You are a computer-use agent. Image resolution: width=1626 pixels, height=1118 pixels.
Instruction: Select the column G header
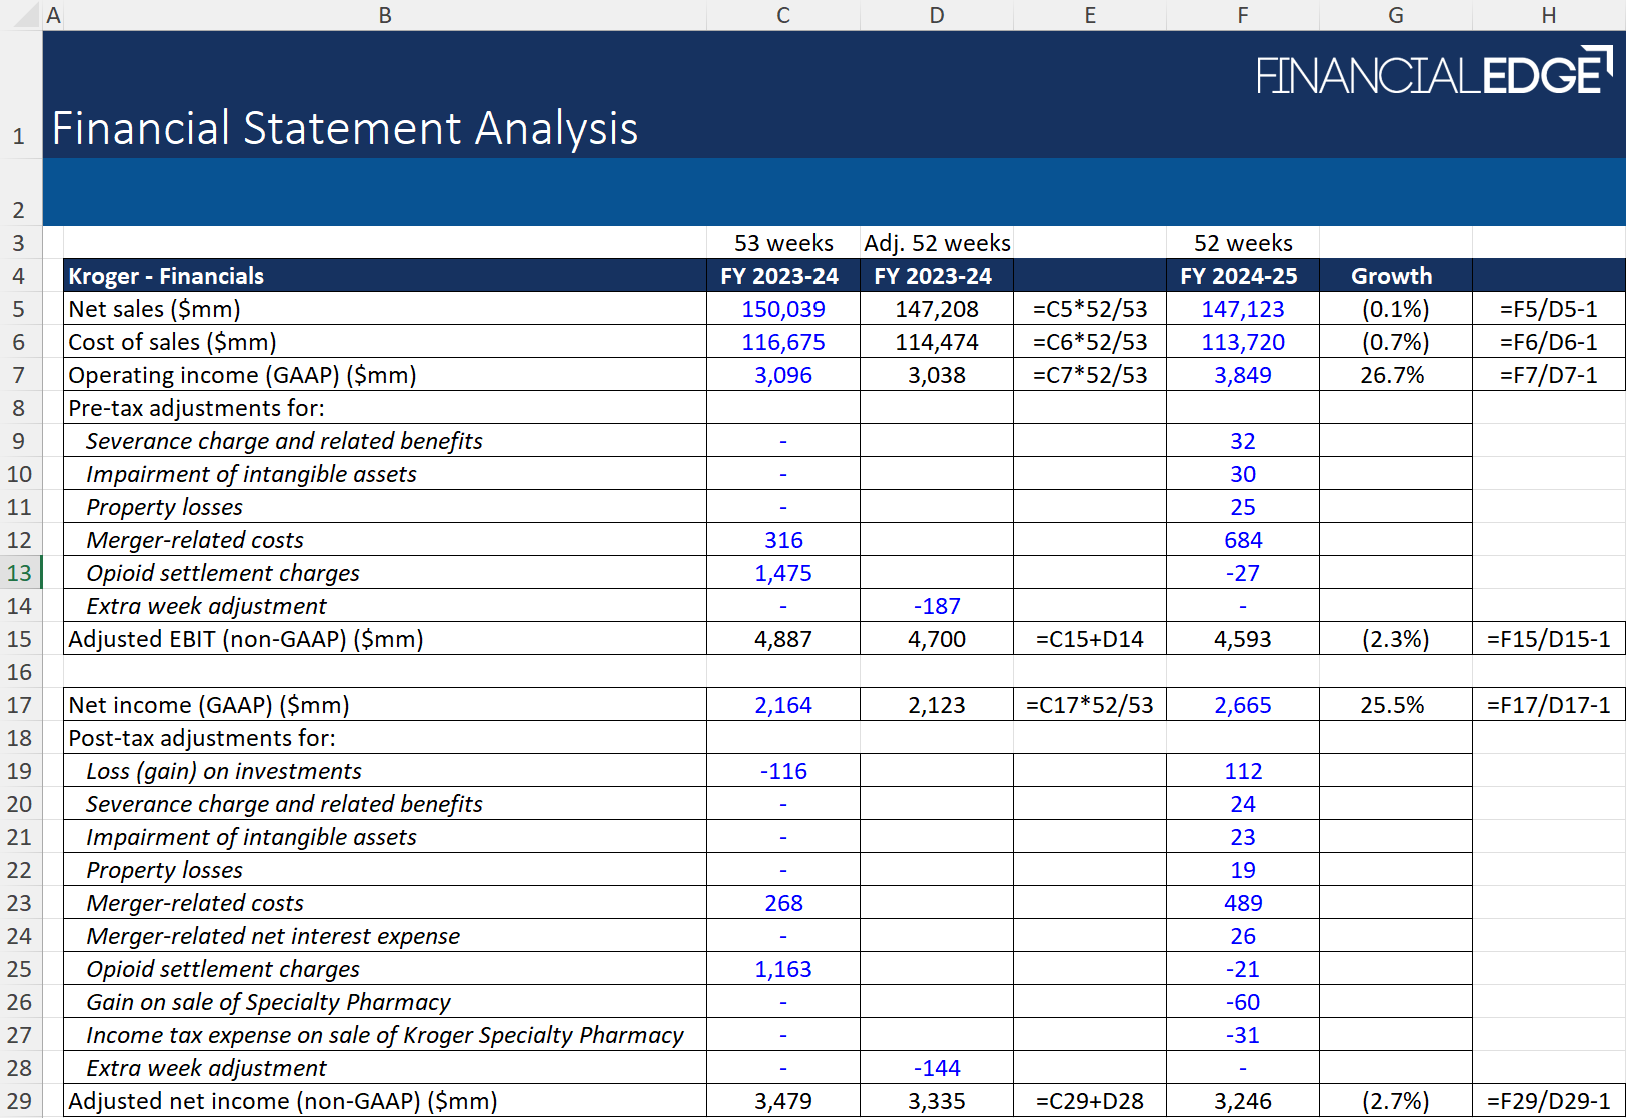[1395, 15]
